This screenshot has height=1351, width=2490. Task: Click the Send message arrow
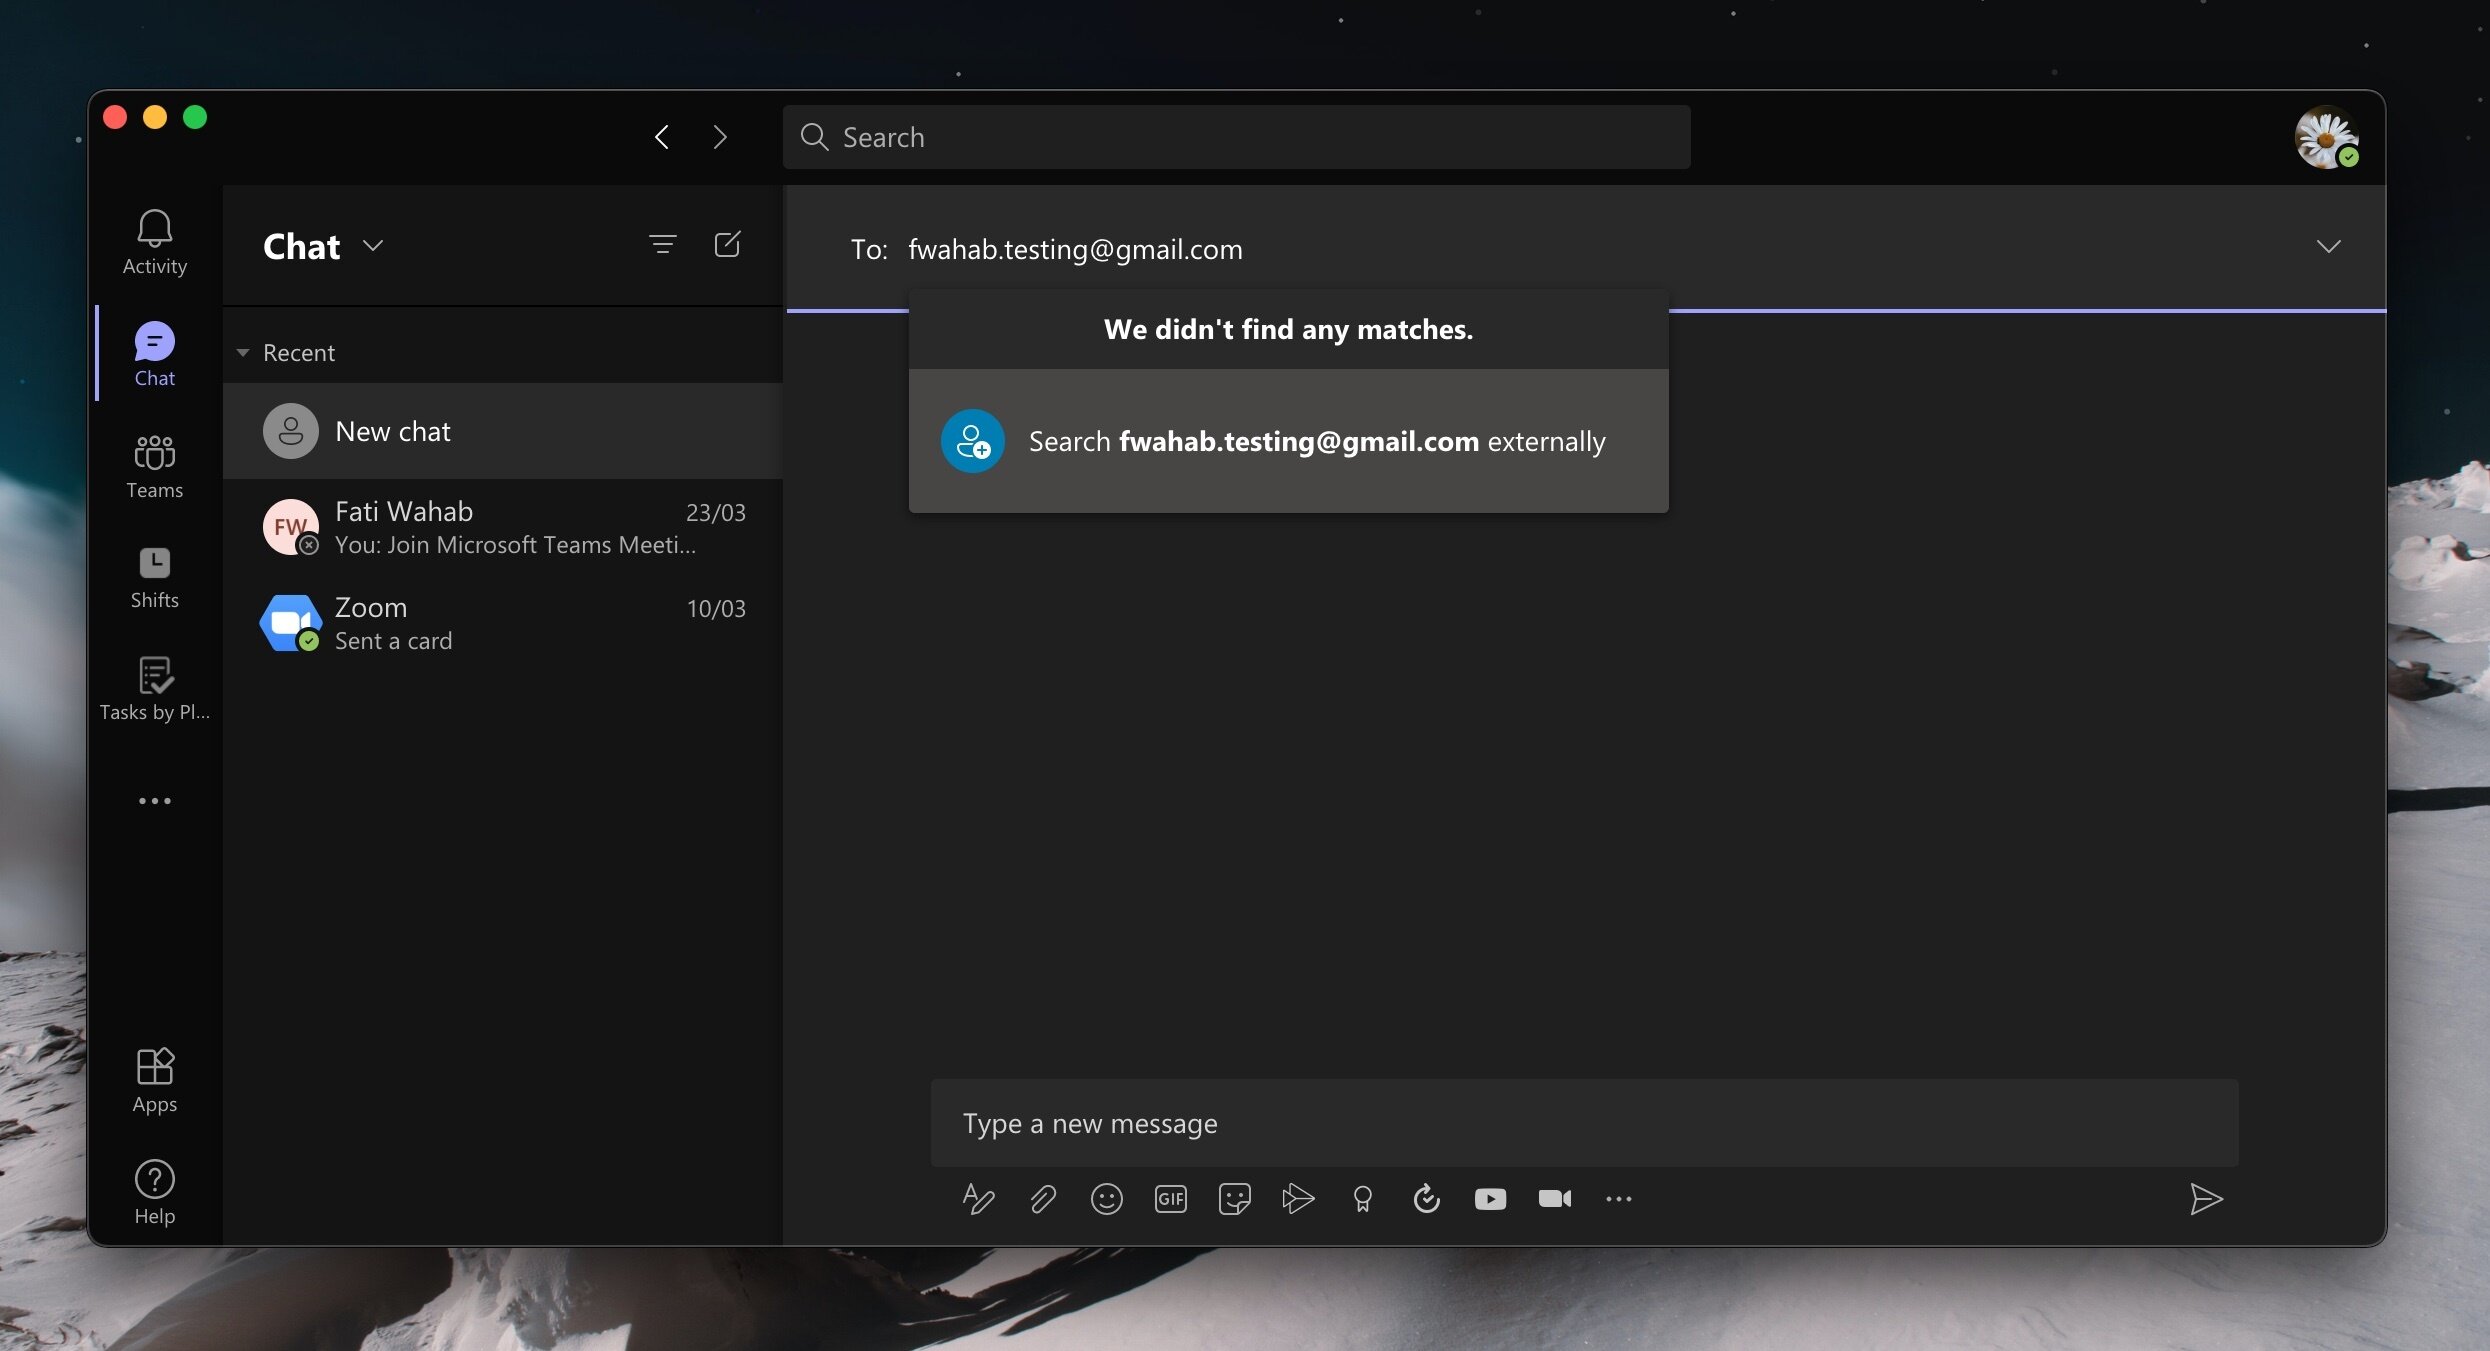2206,1198
